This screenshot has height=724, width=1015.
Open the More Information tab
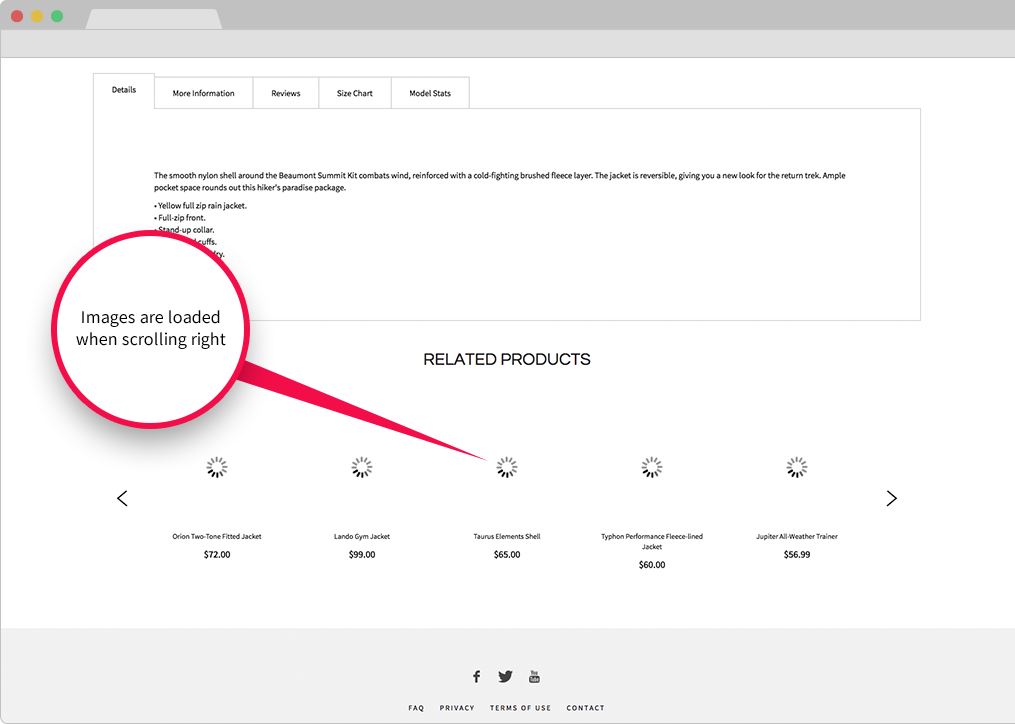pyautogui.click(x=203, y=93)
